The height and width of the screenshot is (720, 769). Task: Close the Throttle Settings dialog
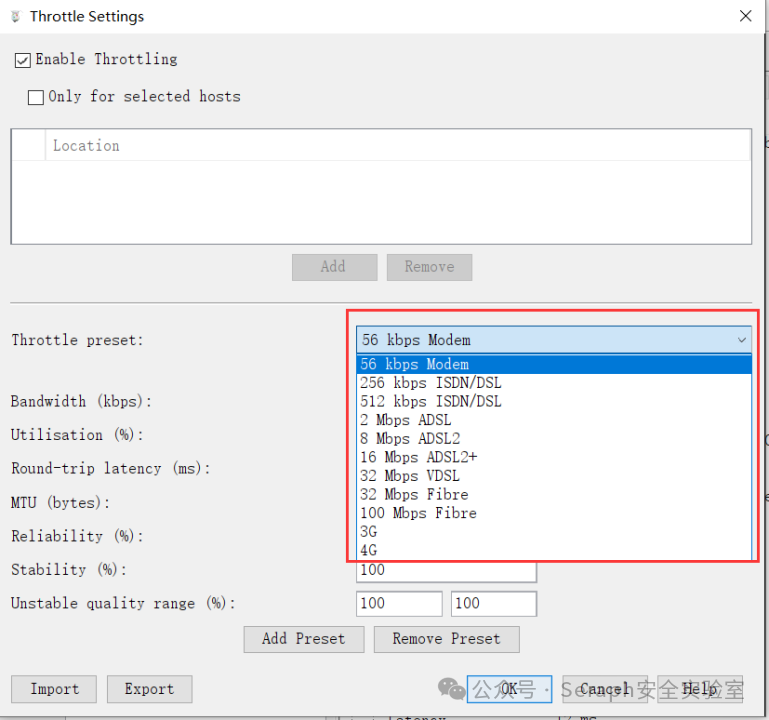coord(745,16)
